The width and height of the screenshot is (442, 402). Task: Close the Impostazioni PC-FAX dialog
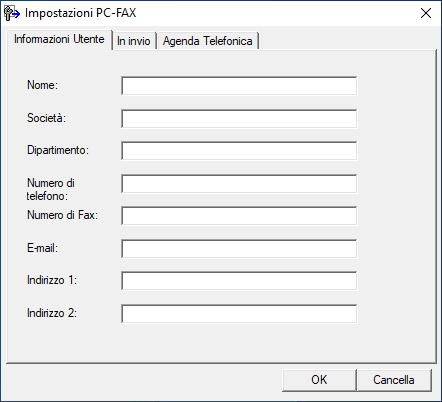pos(426,13)
